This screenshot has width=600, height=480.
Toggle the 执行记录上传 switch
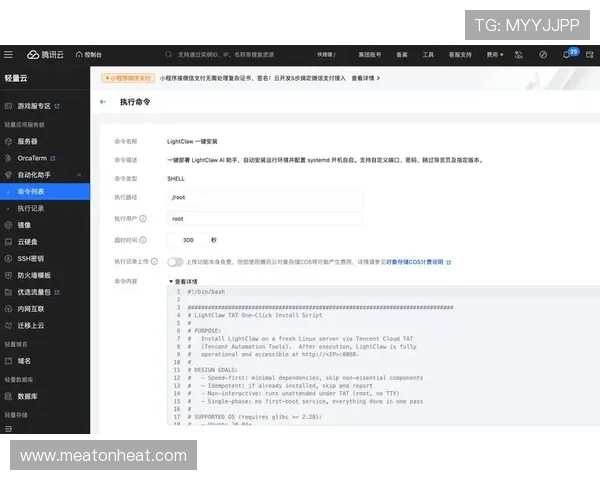175,262
